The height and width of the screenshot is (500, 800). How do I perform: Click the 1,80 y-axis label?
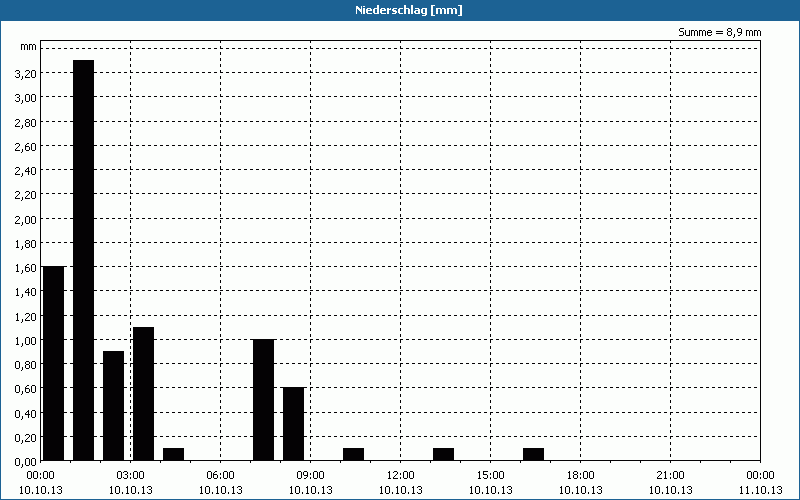coord(26,244)
